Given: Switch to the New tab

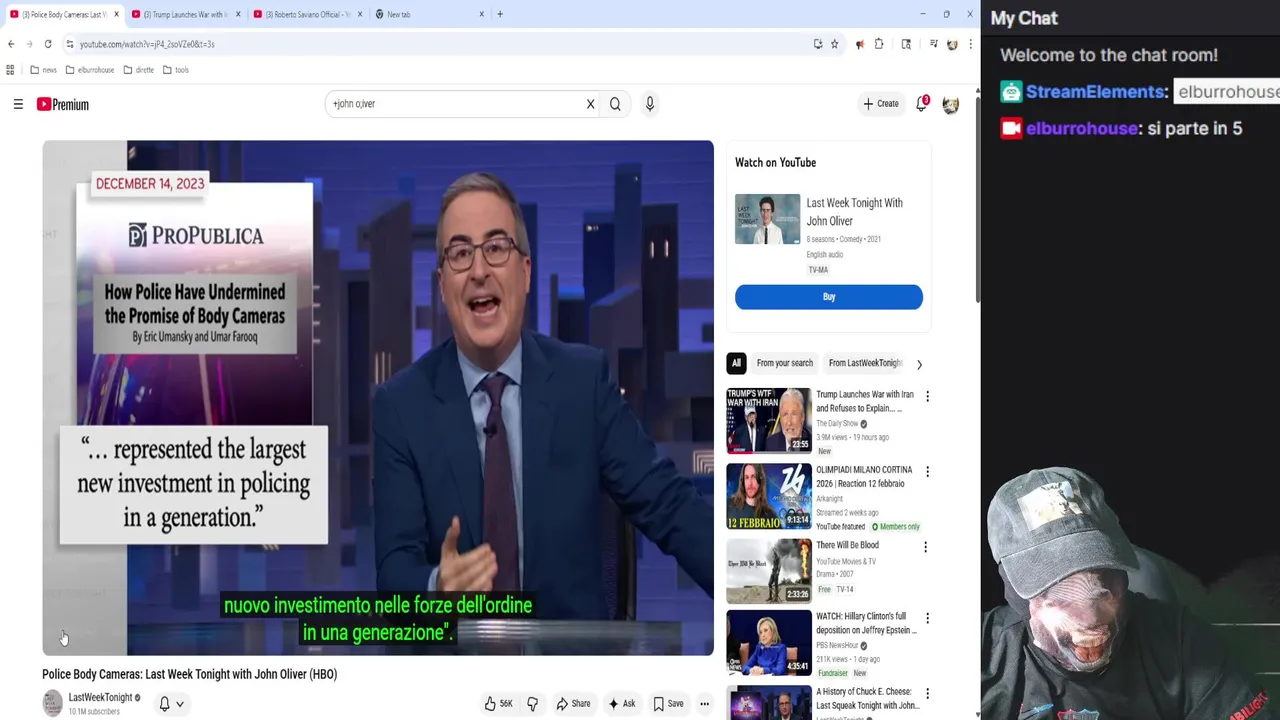Looking at the screenshot, I should 428,14.
